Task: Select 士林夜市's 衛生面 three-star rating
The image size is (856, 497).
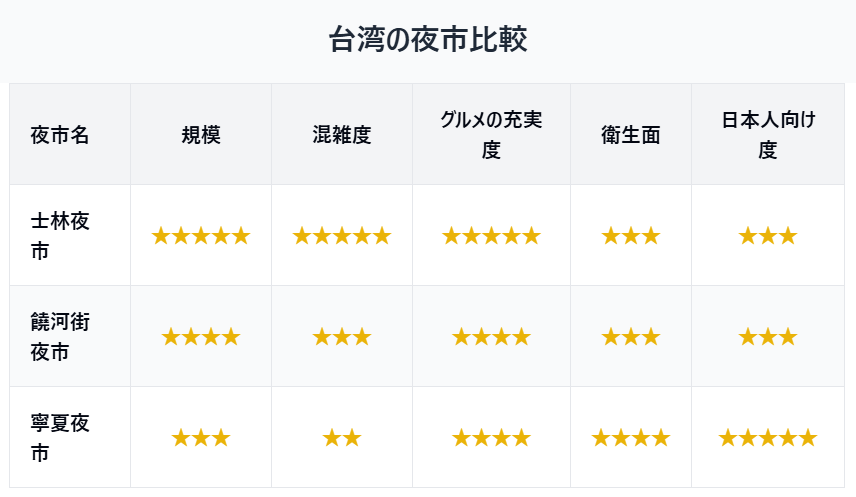Action: coord(631,236)
